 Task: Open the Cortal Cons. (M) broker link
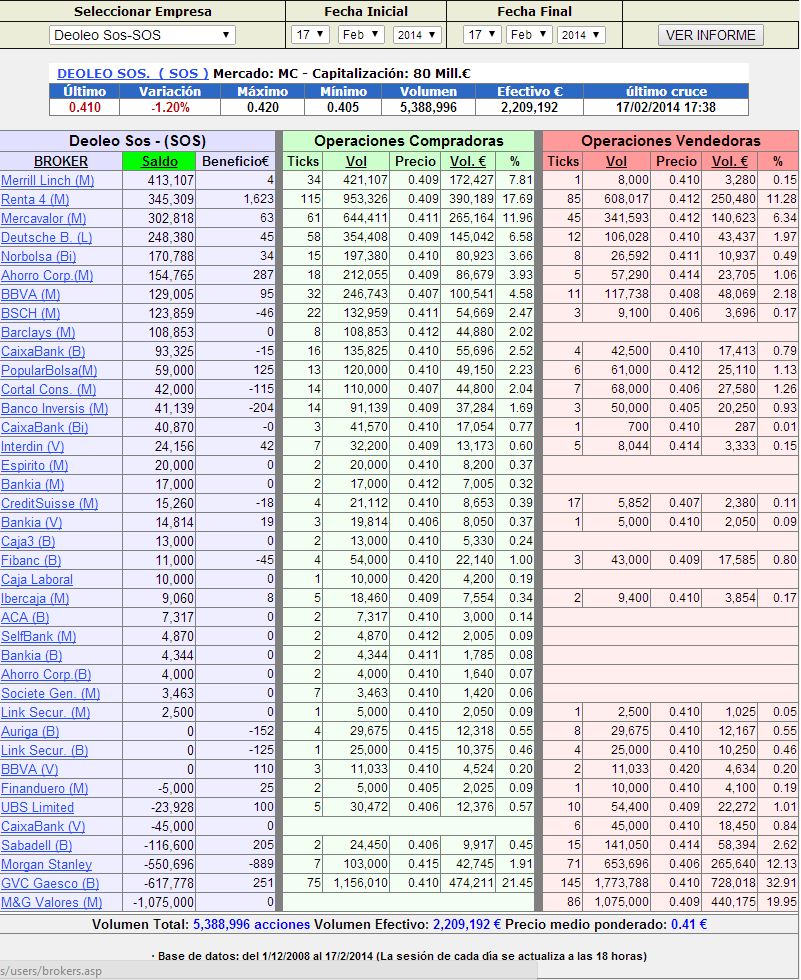point(48,389)
